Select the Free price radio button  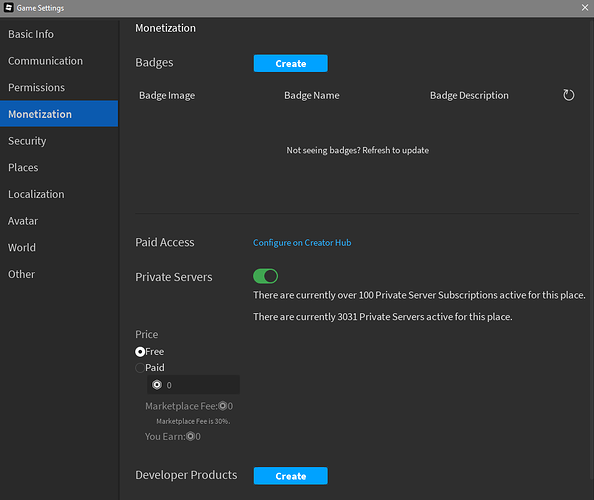click(x=140, y=352)
